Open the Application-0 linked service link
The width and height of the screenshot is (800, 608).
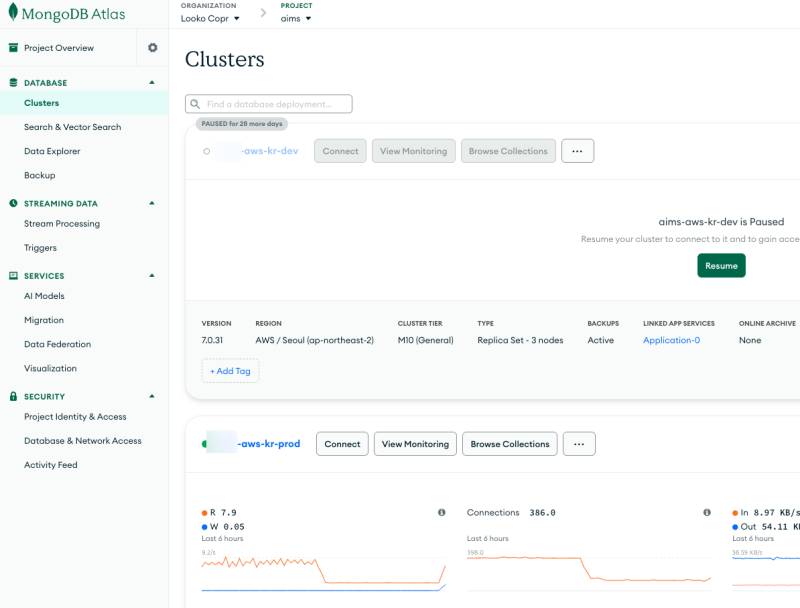tap(671, 341)
